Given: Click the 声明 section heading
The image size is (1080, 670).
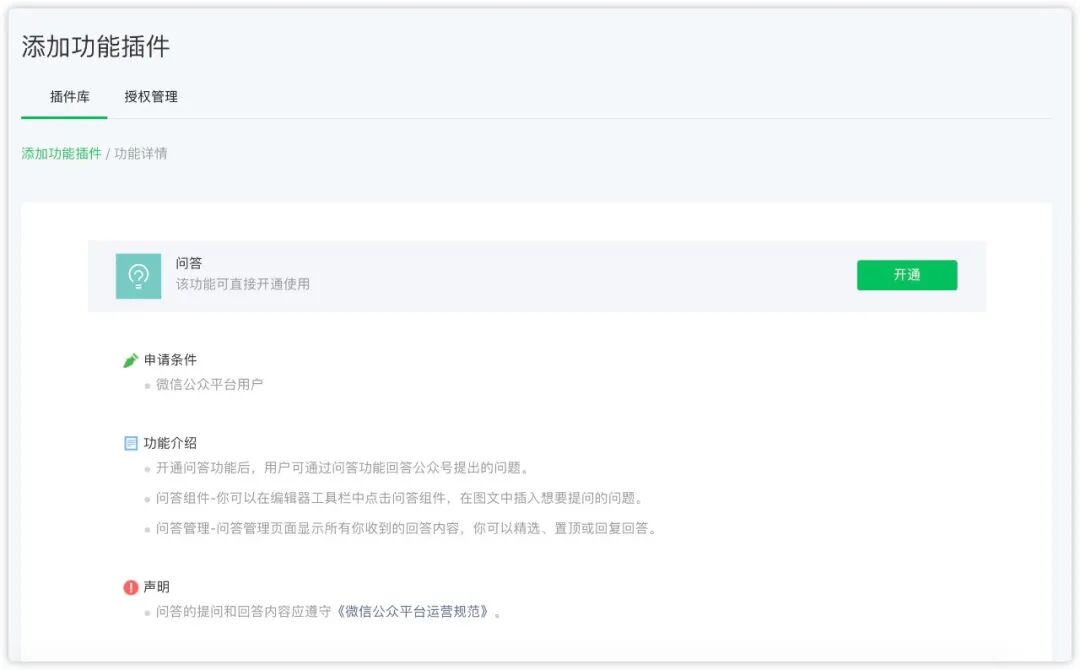Looking at the screenshot, I should 157,587.
